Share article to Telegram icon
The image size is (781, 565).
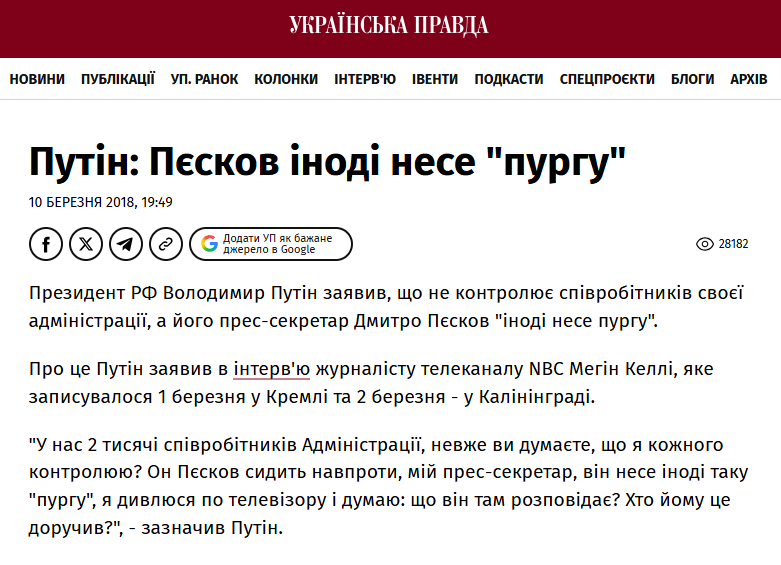click(x=126, y=244)
